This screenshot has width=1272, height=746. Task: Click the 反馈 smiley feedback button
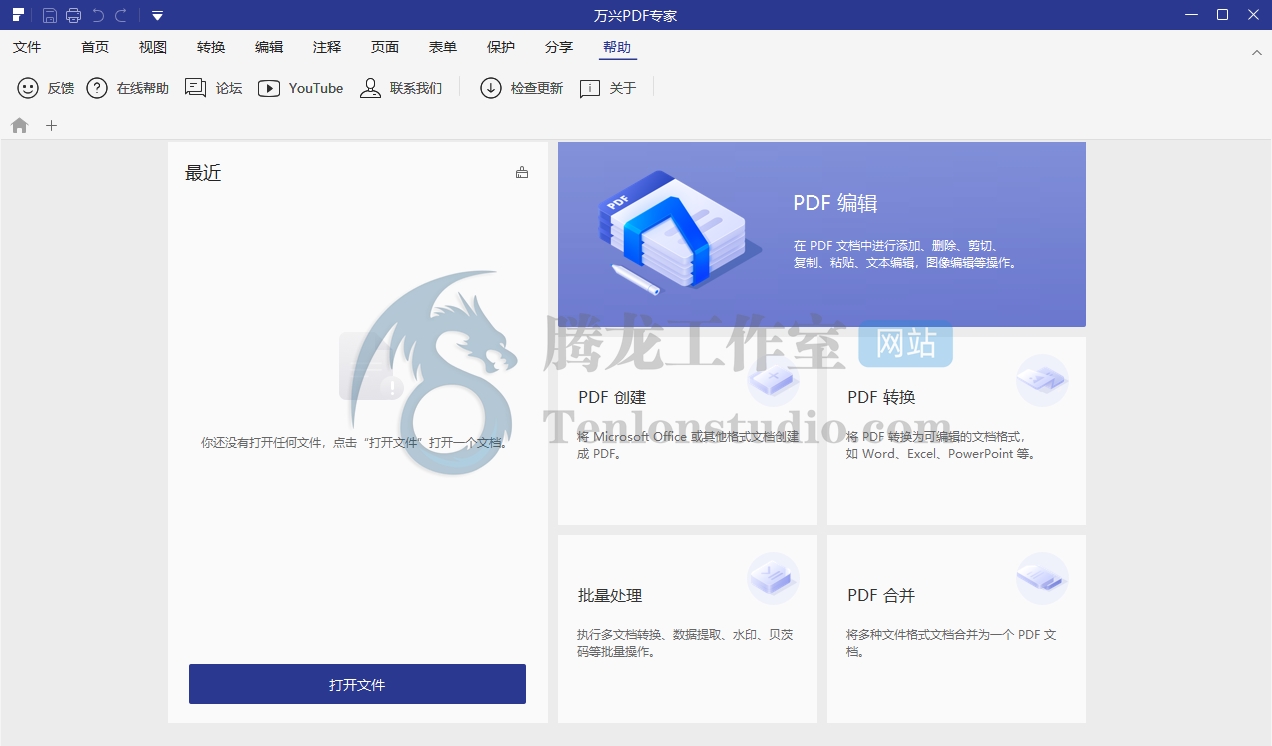(46, 88)
